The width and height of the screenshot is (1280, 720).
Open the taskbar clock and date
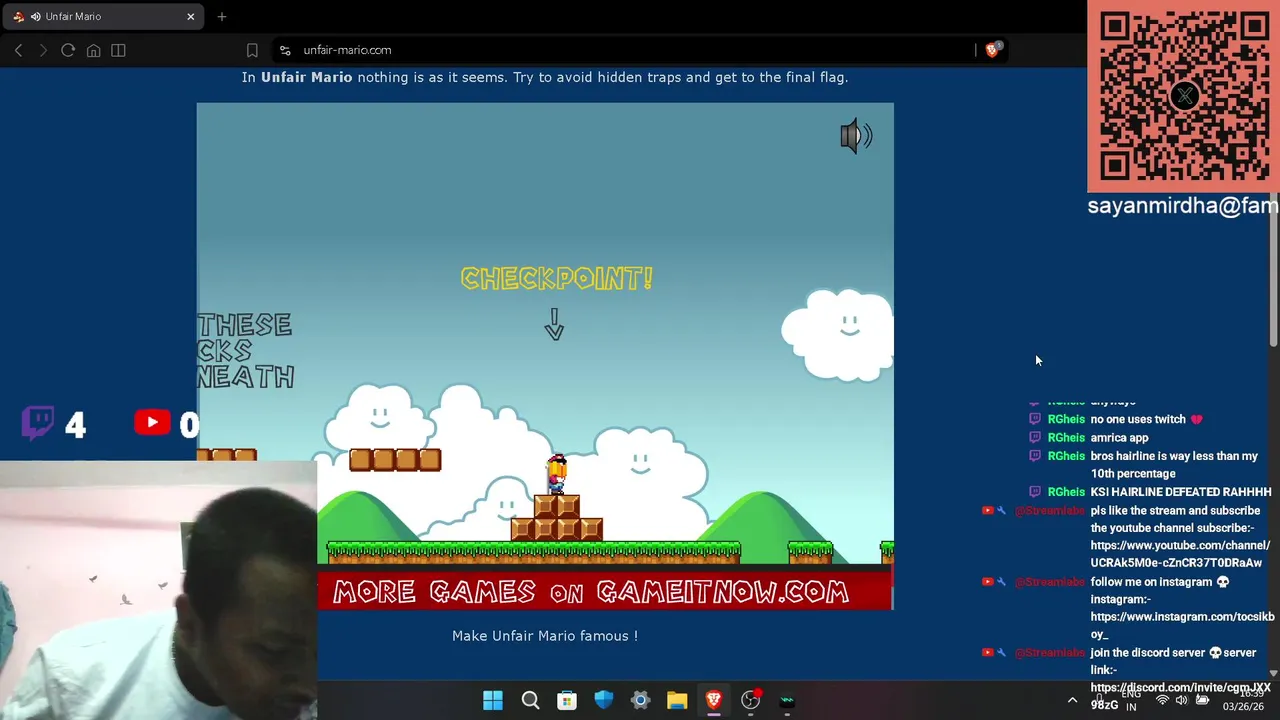1243,701
